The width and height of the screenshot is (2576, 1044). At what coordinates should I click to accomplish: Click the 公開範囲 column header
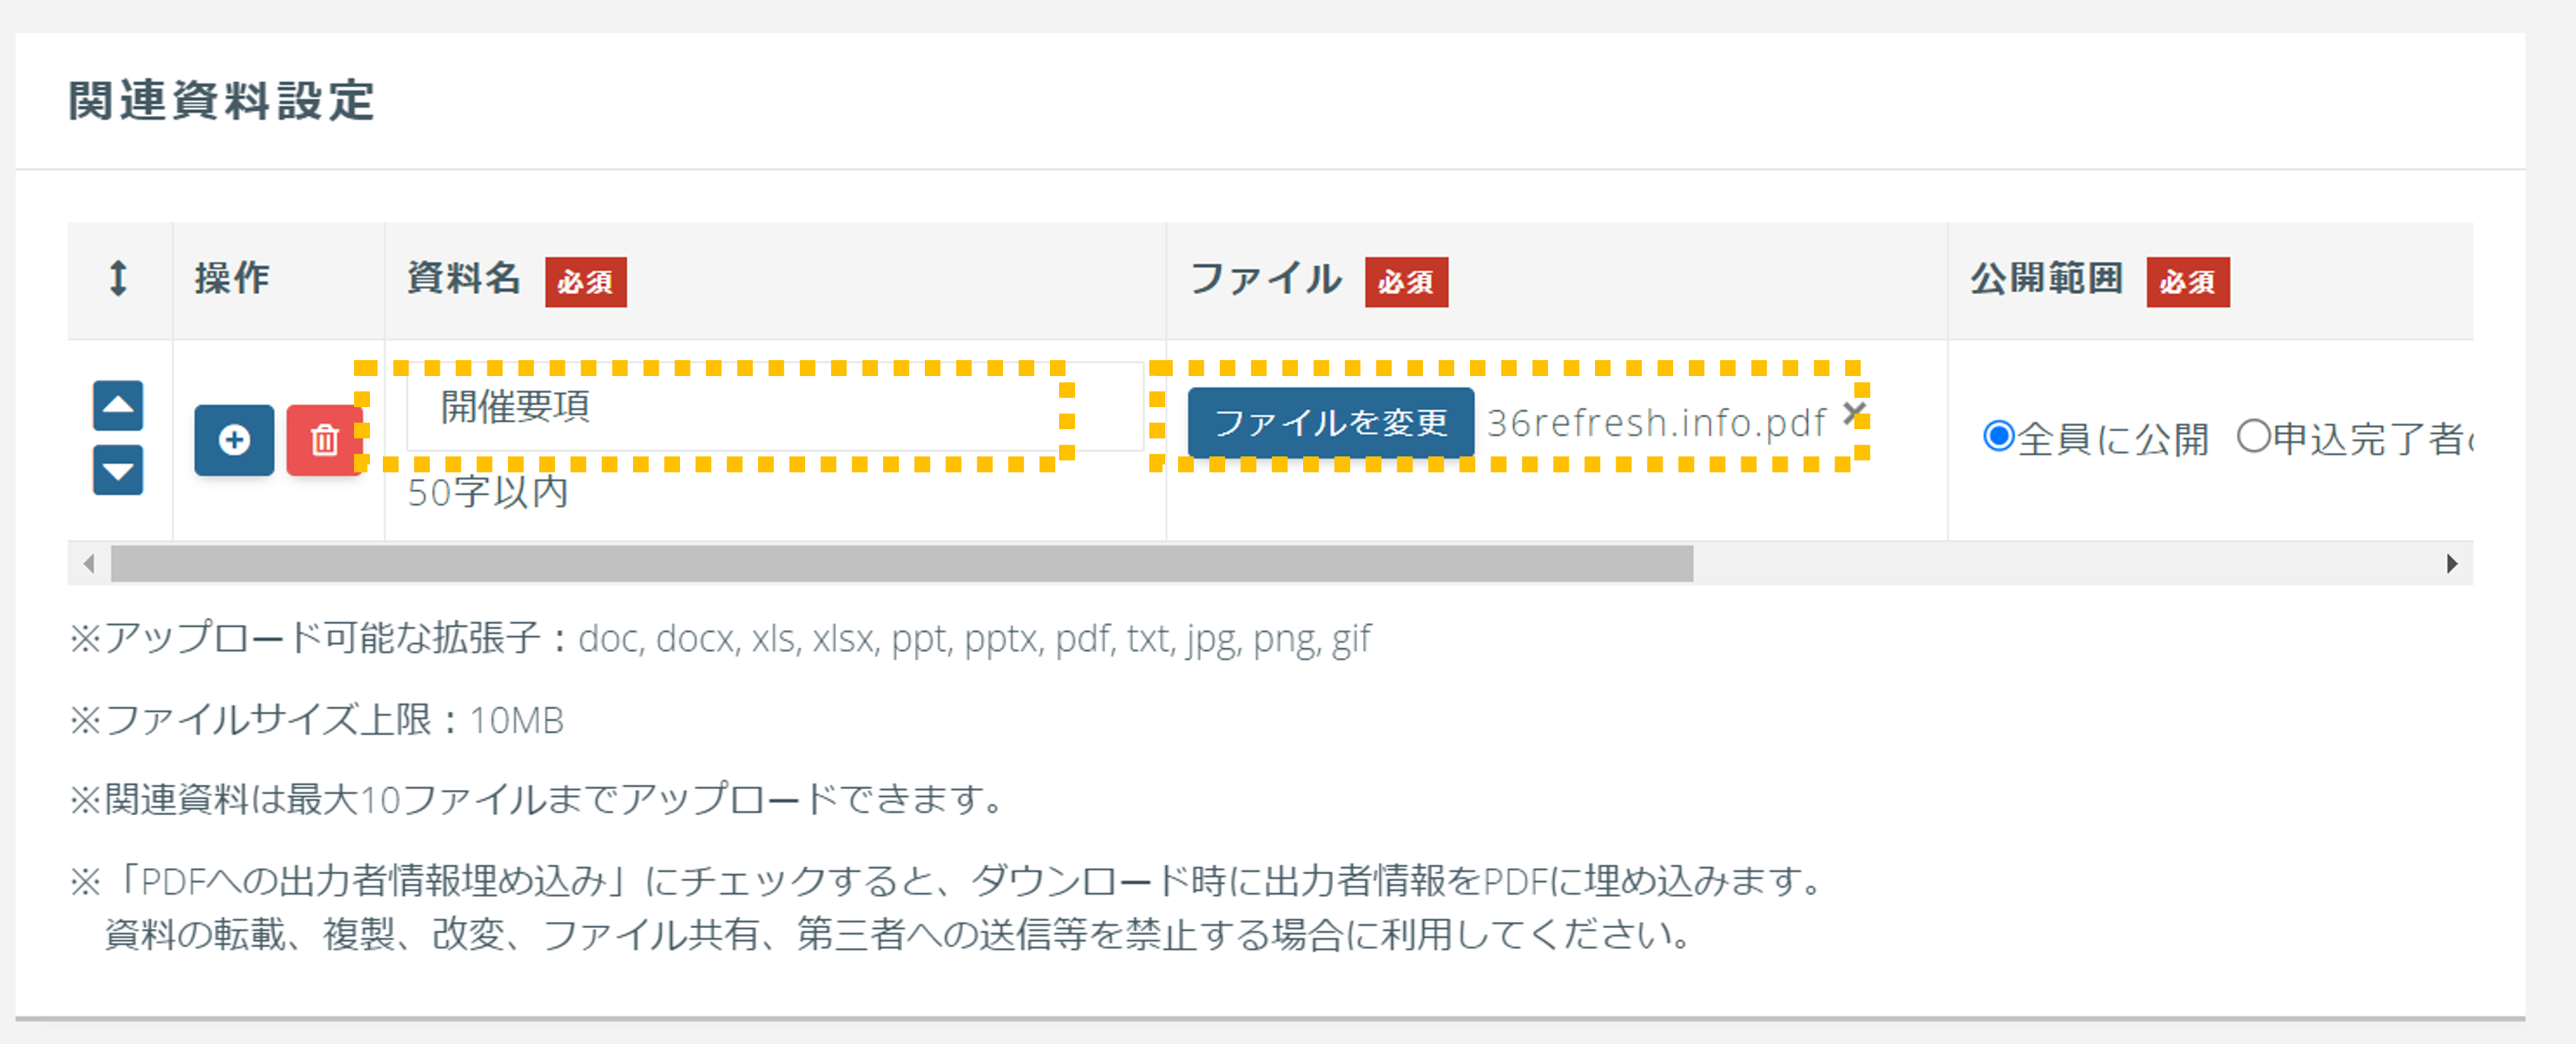click(x=2046, y=278)
